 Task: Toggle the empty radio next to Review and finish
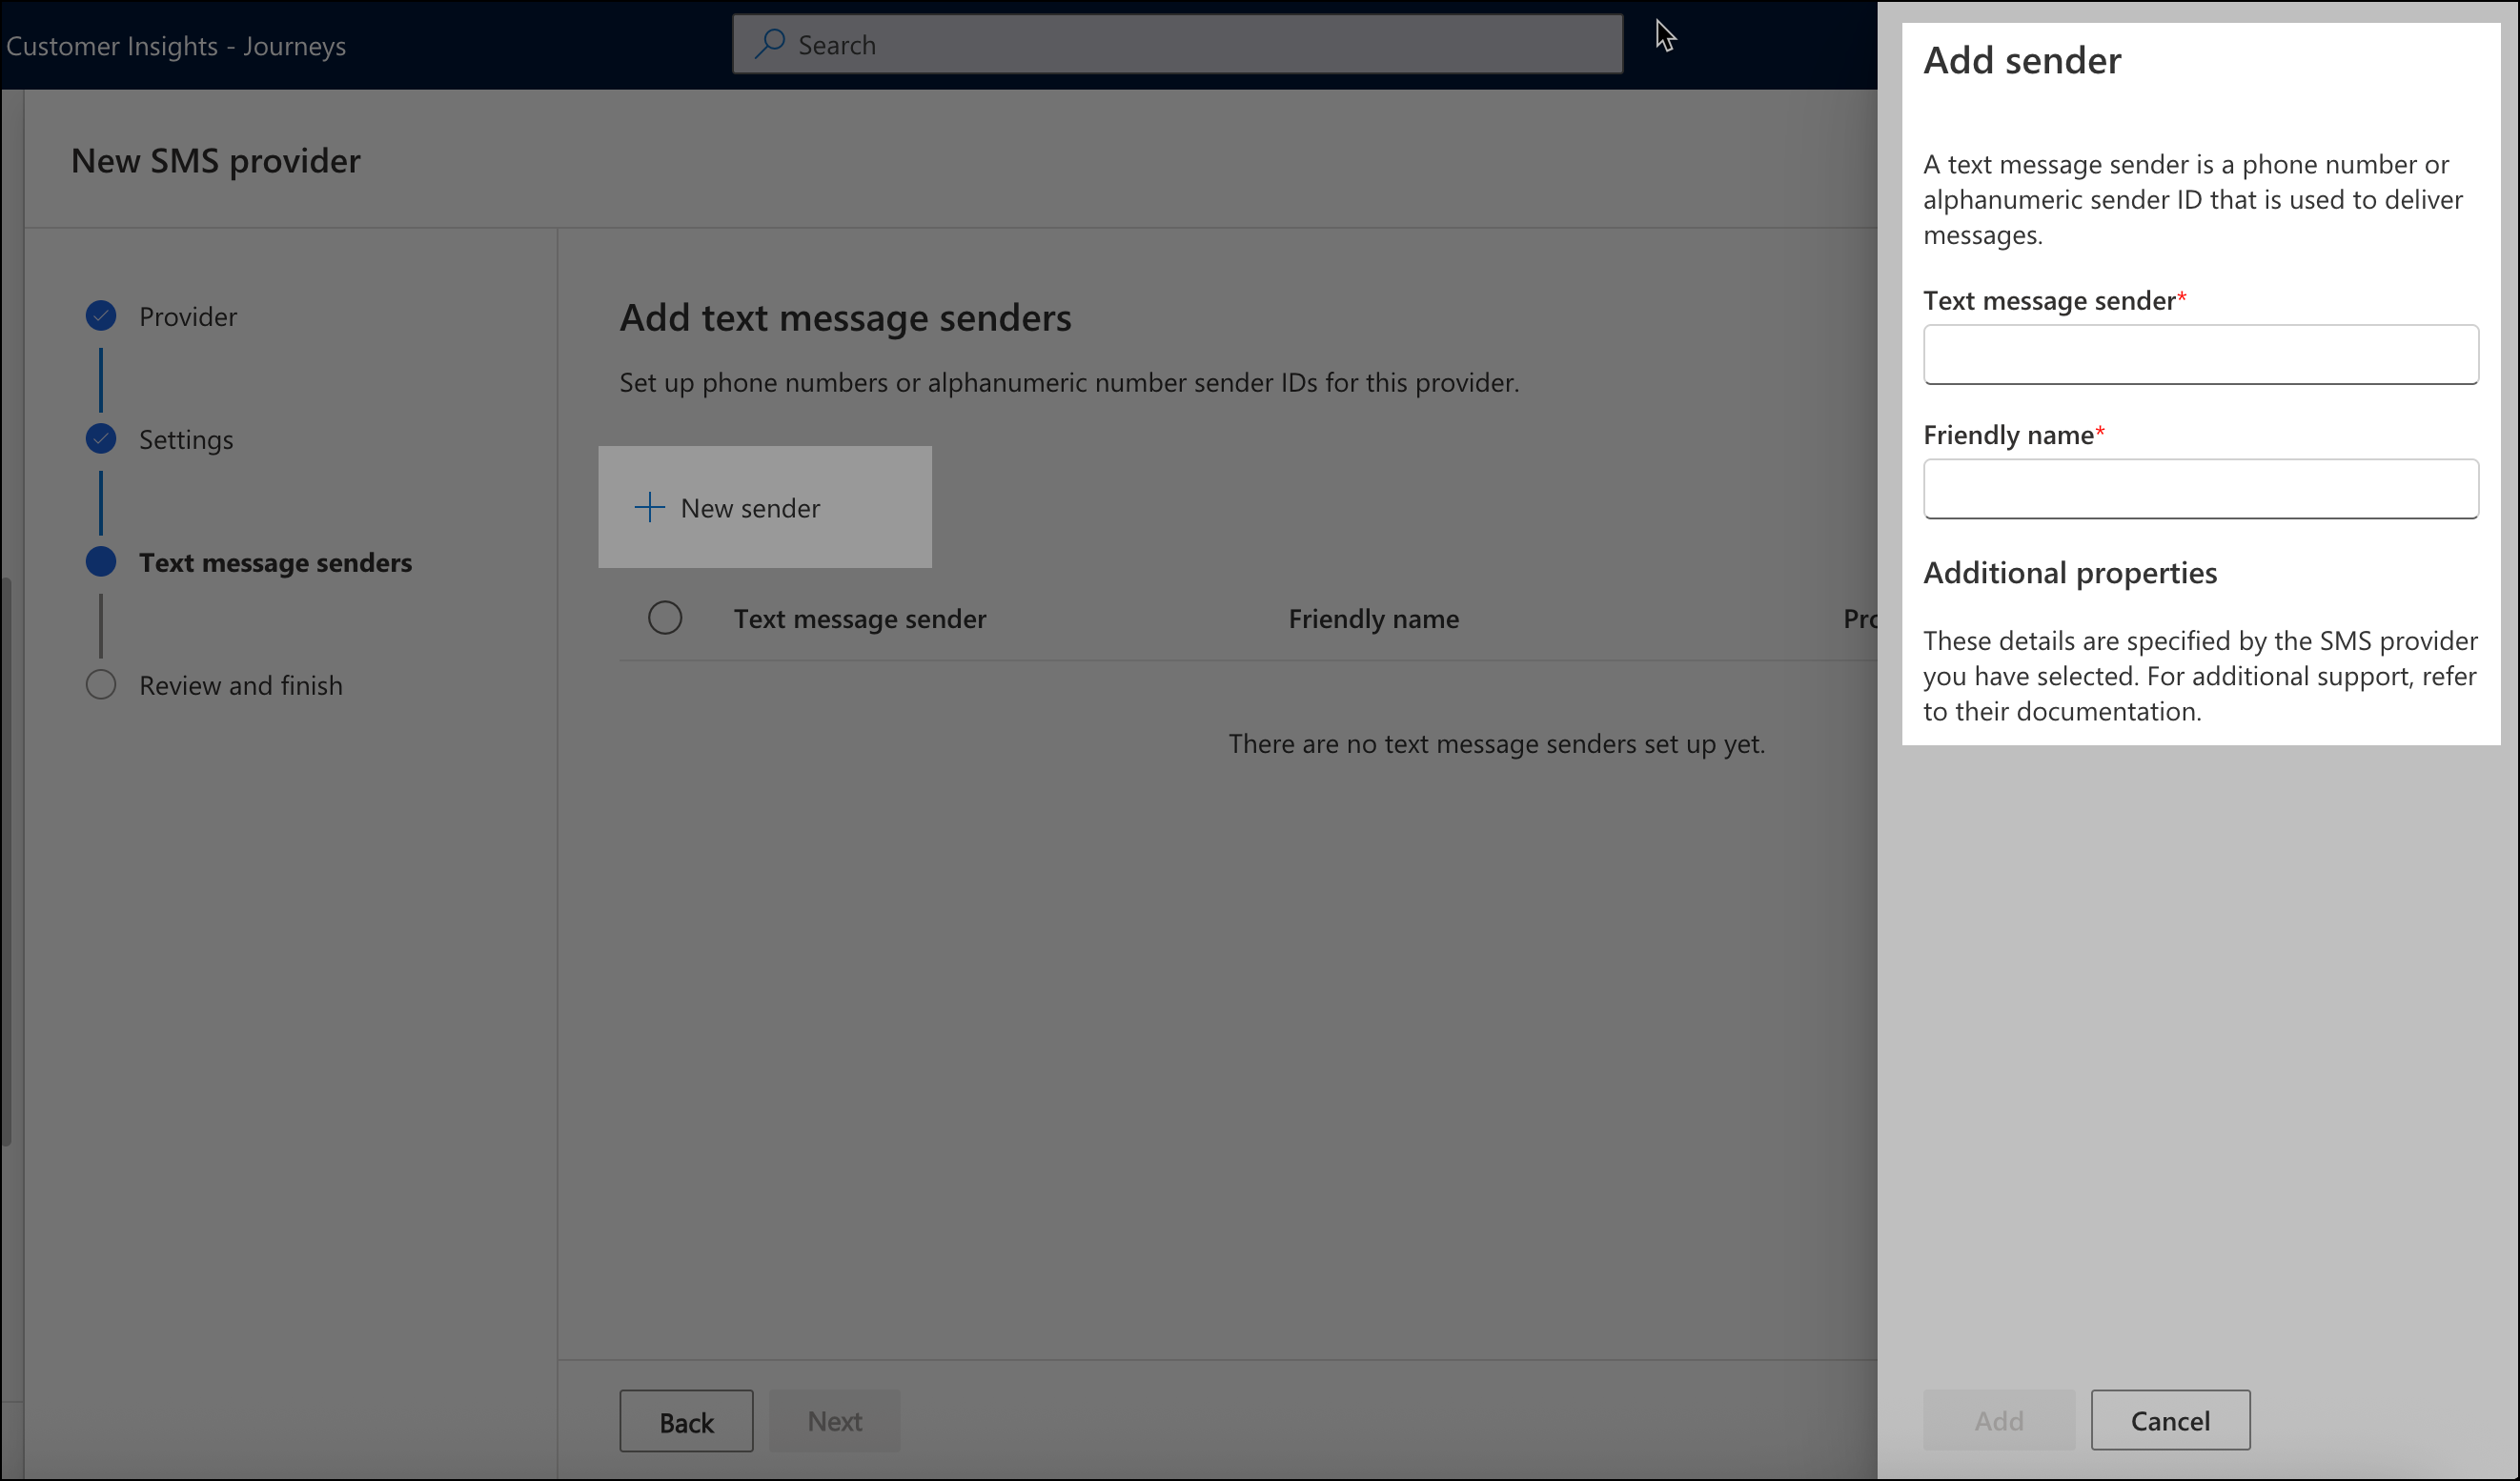click(x=100, y=684)
